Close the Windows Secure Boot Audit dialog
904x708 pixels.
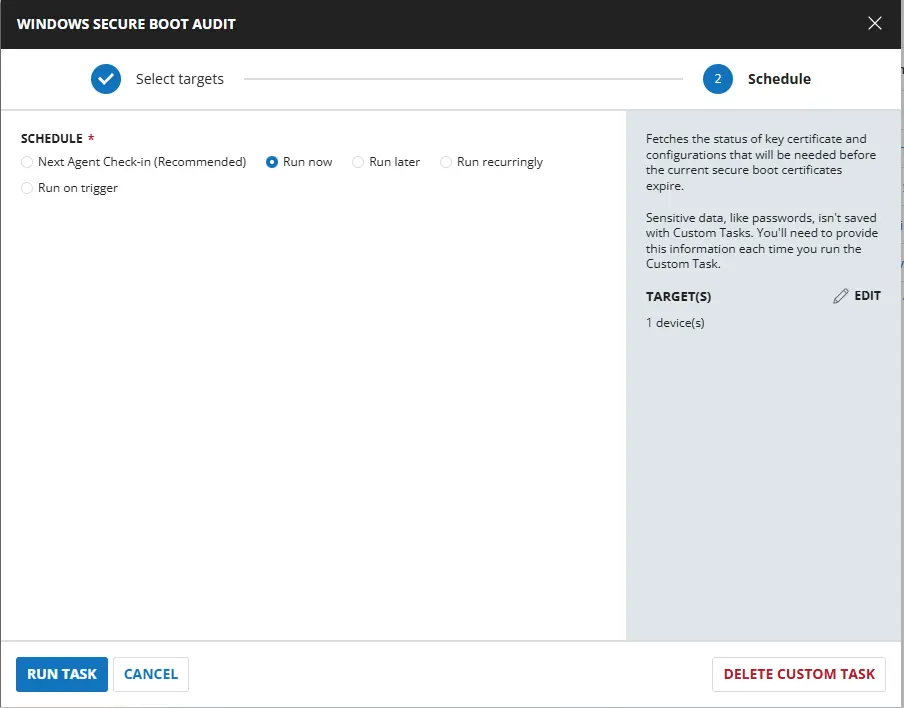[875, 23]
